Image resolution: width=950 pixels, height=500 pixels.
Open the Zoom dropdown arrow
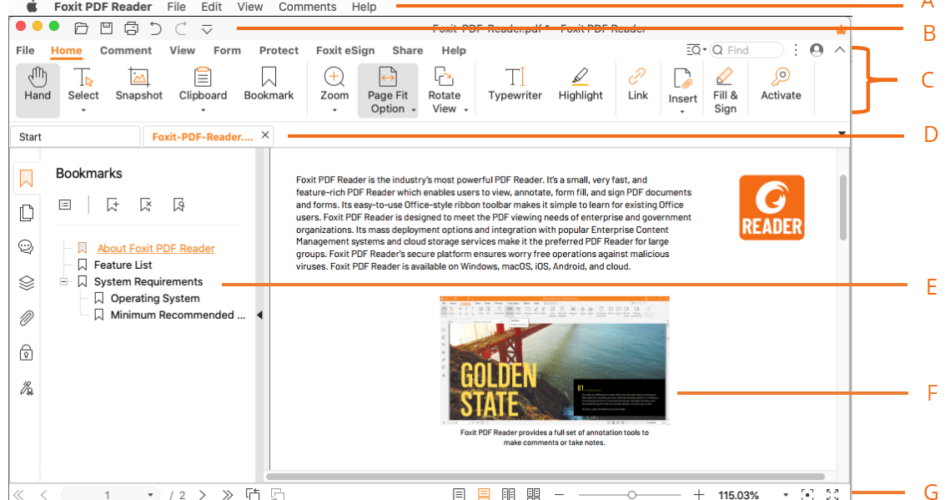click(334, 110)
